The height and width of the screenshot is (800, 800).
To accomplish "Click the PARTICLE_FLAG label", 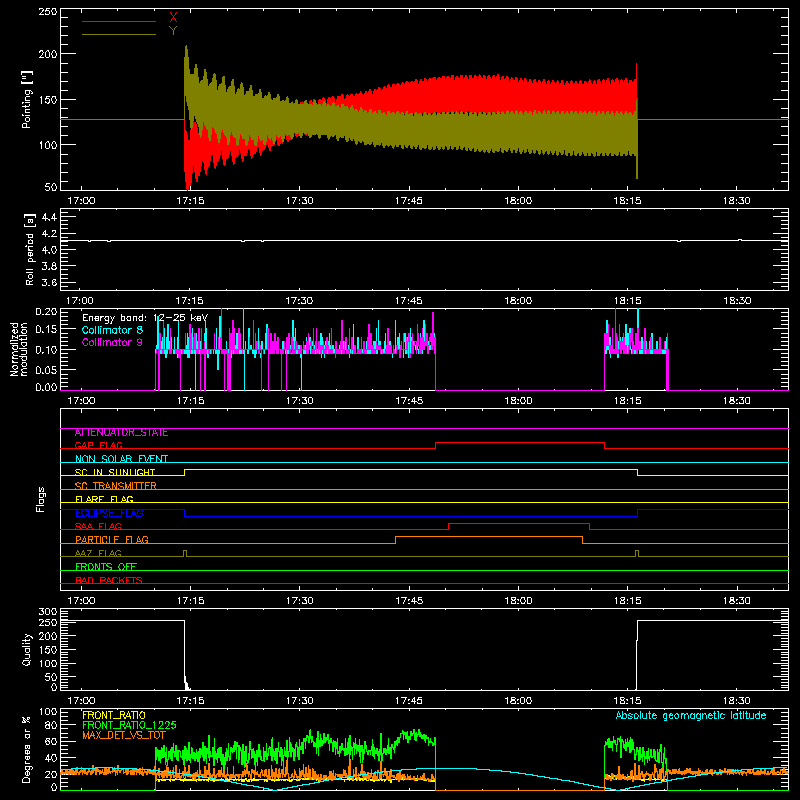I will pyautogui.click(x=112, y=540).
